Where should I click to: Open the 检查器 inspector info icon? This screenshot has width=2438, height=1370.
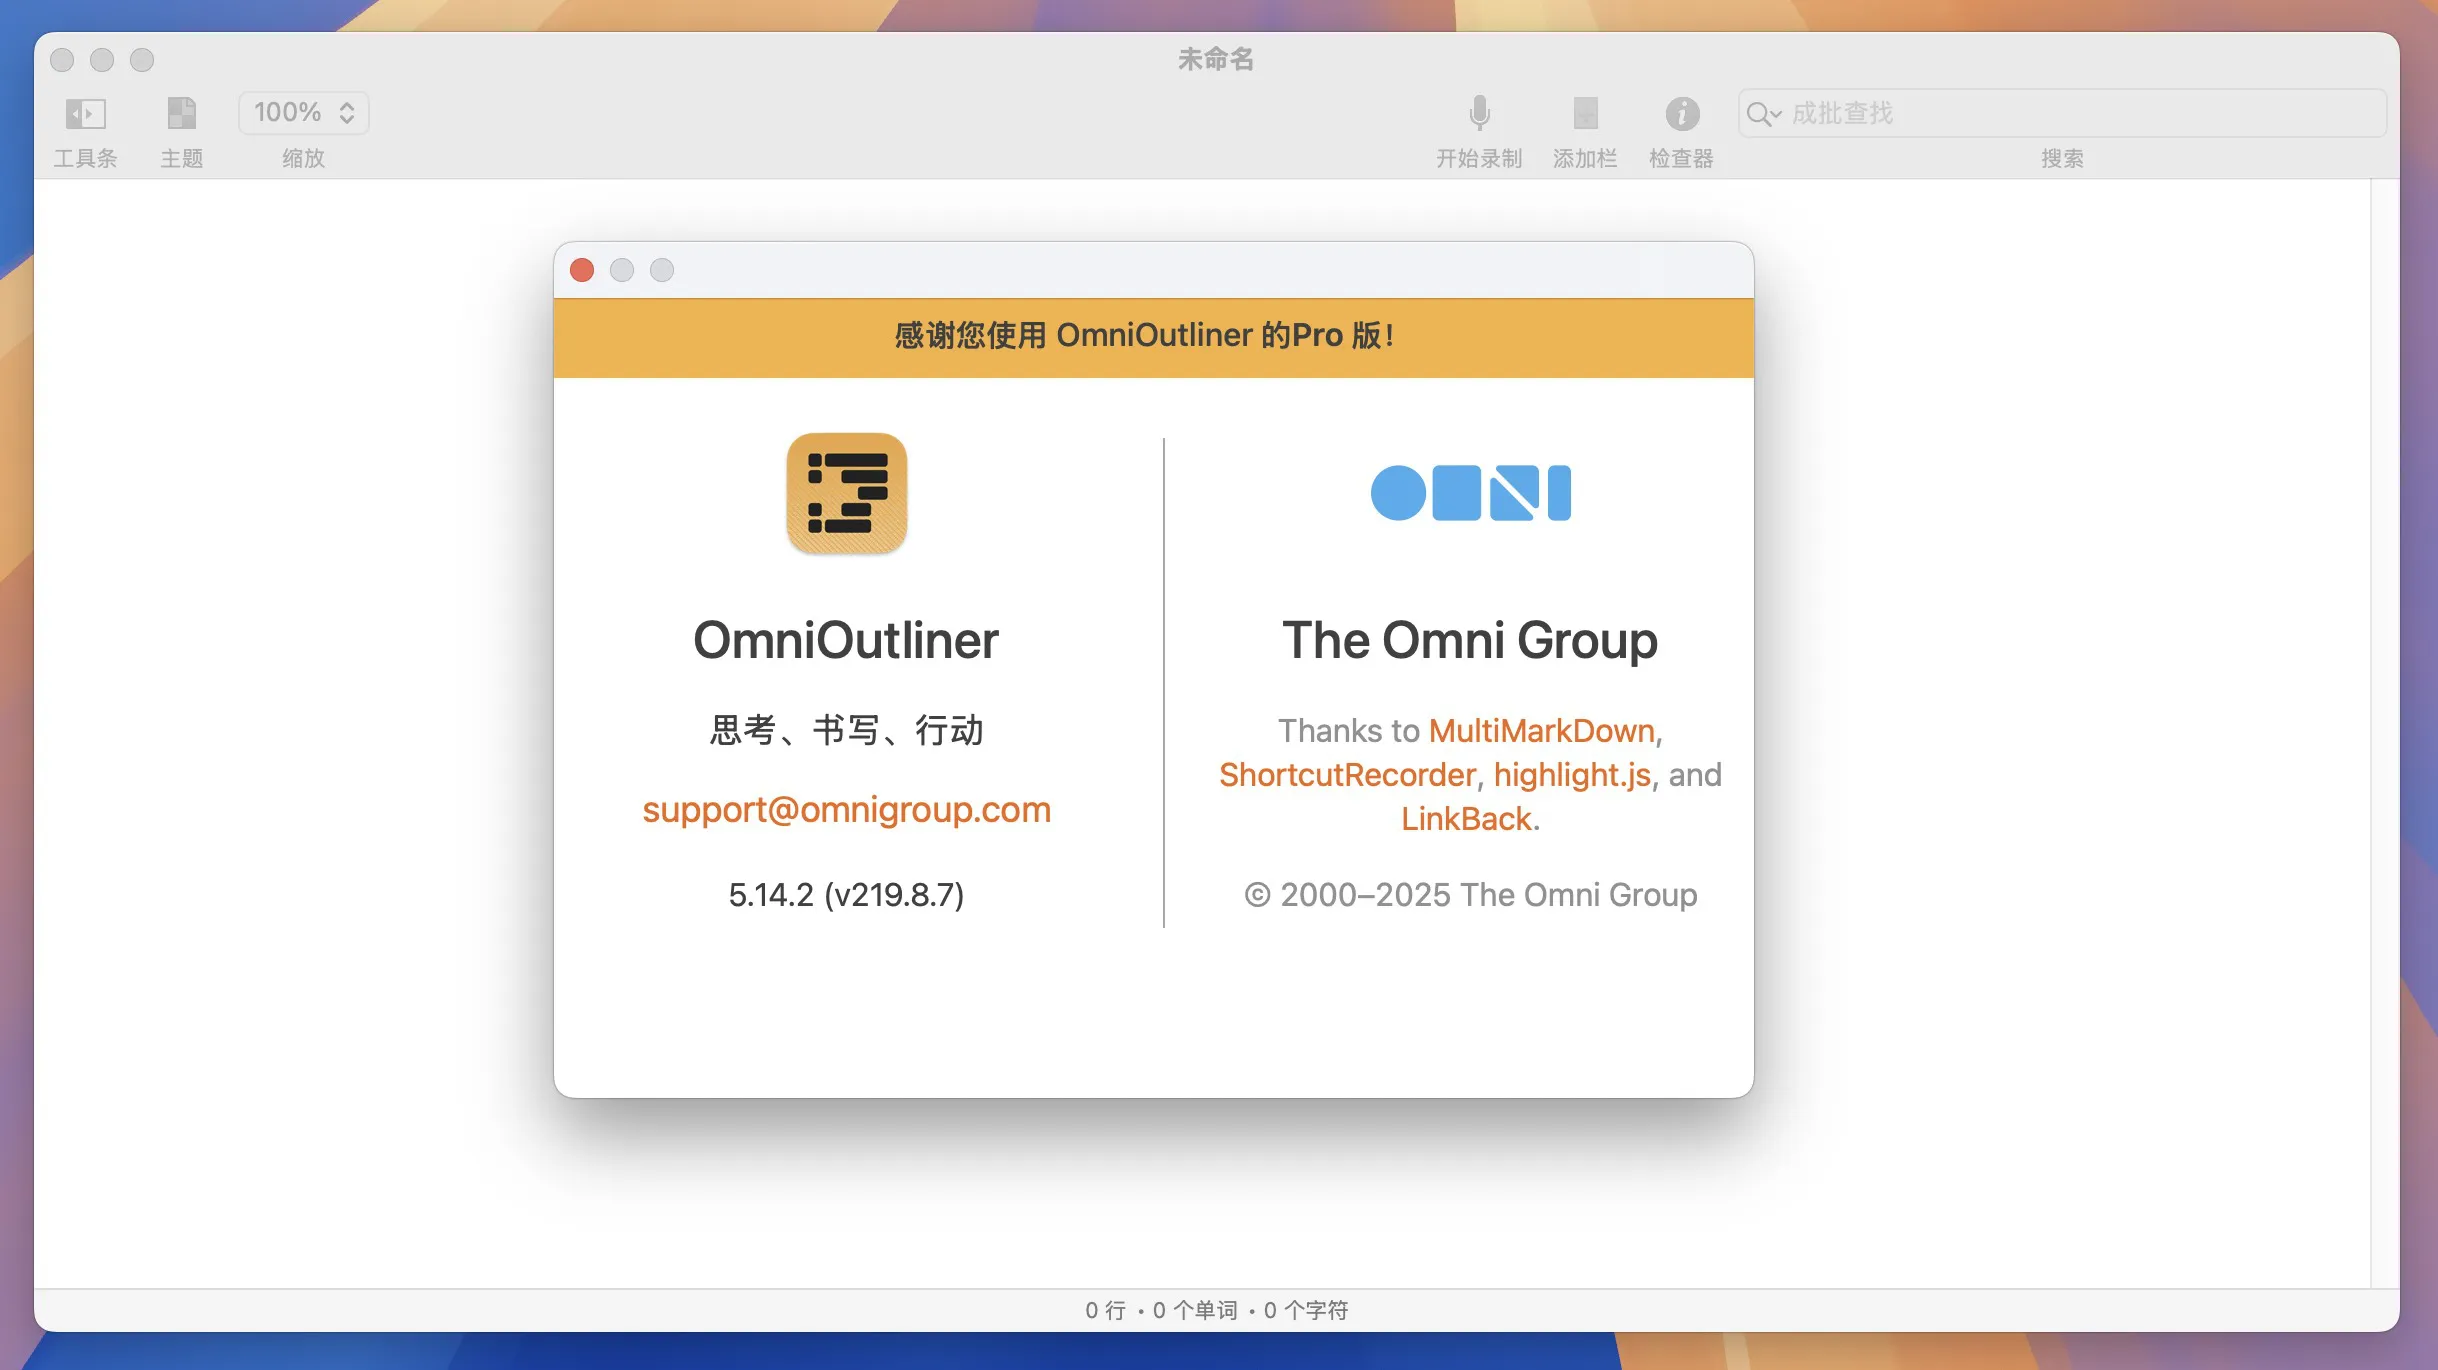click(x=1682, y=113)
